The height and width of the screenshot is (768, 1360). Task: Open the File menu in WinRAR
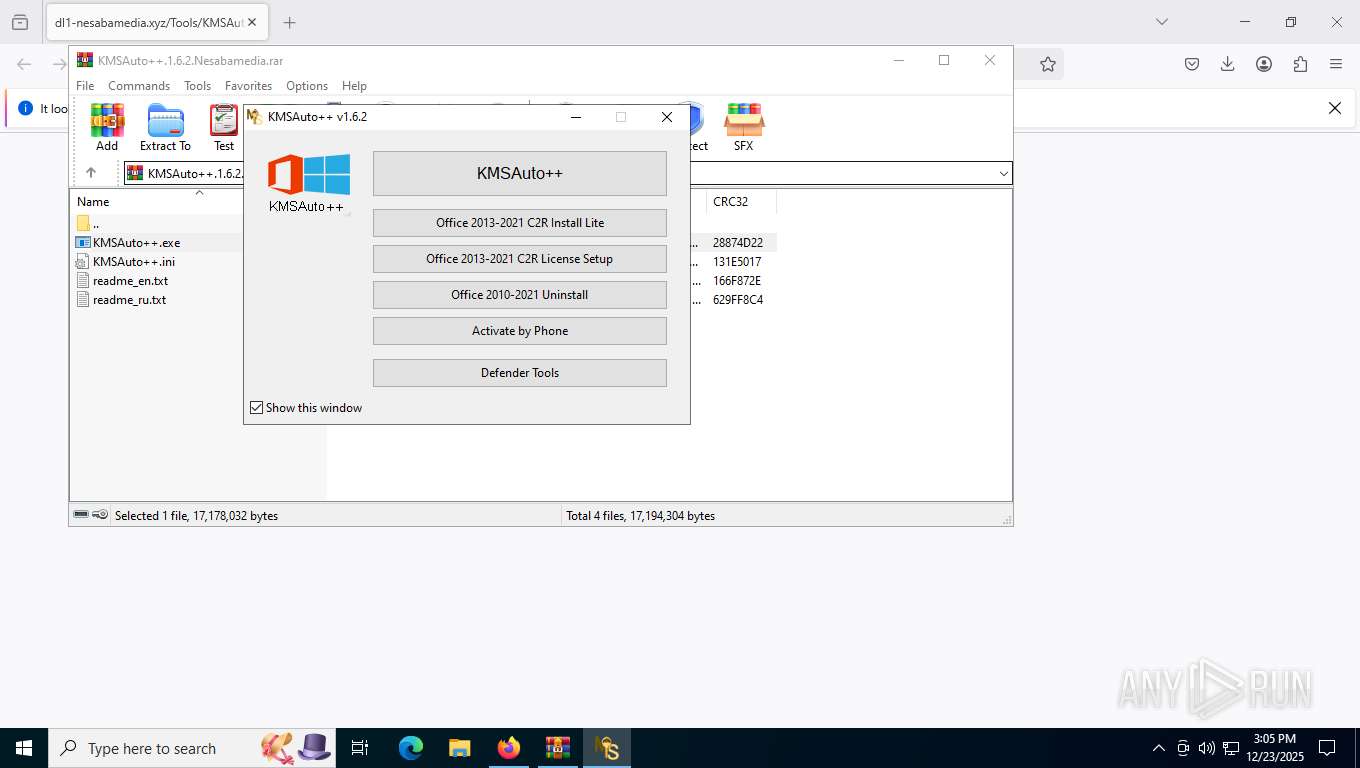tap(85, 86)
